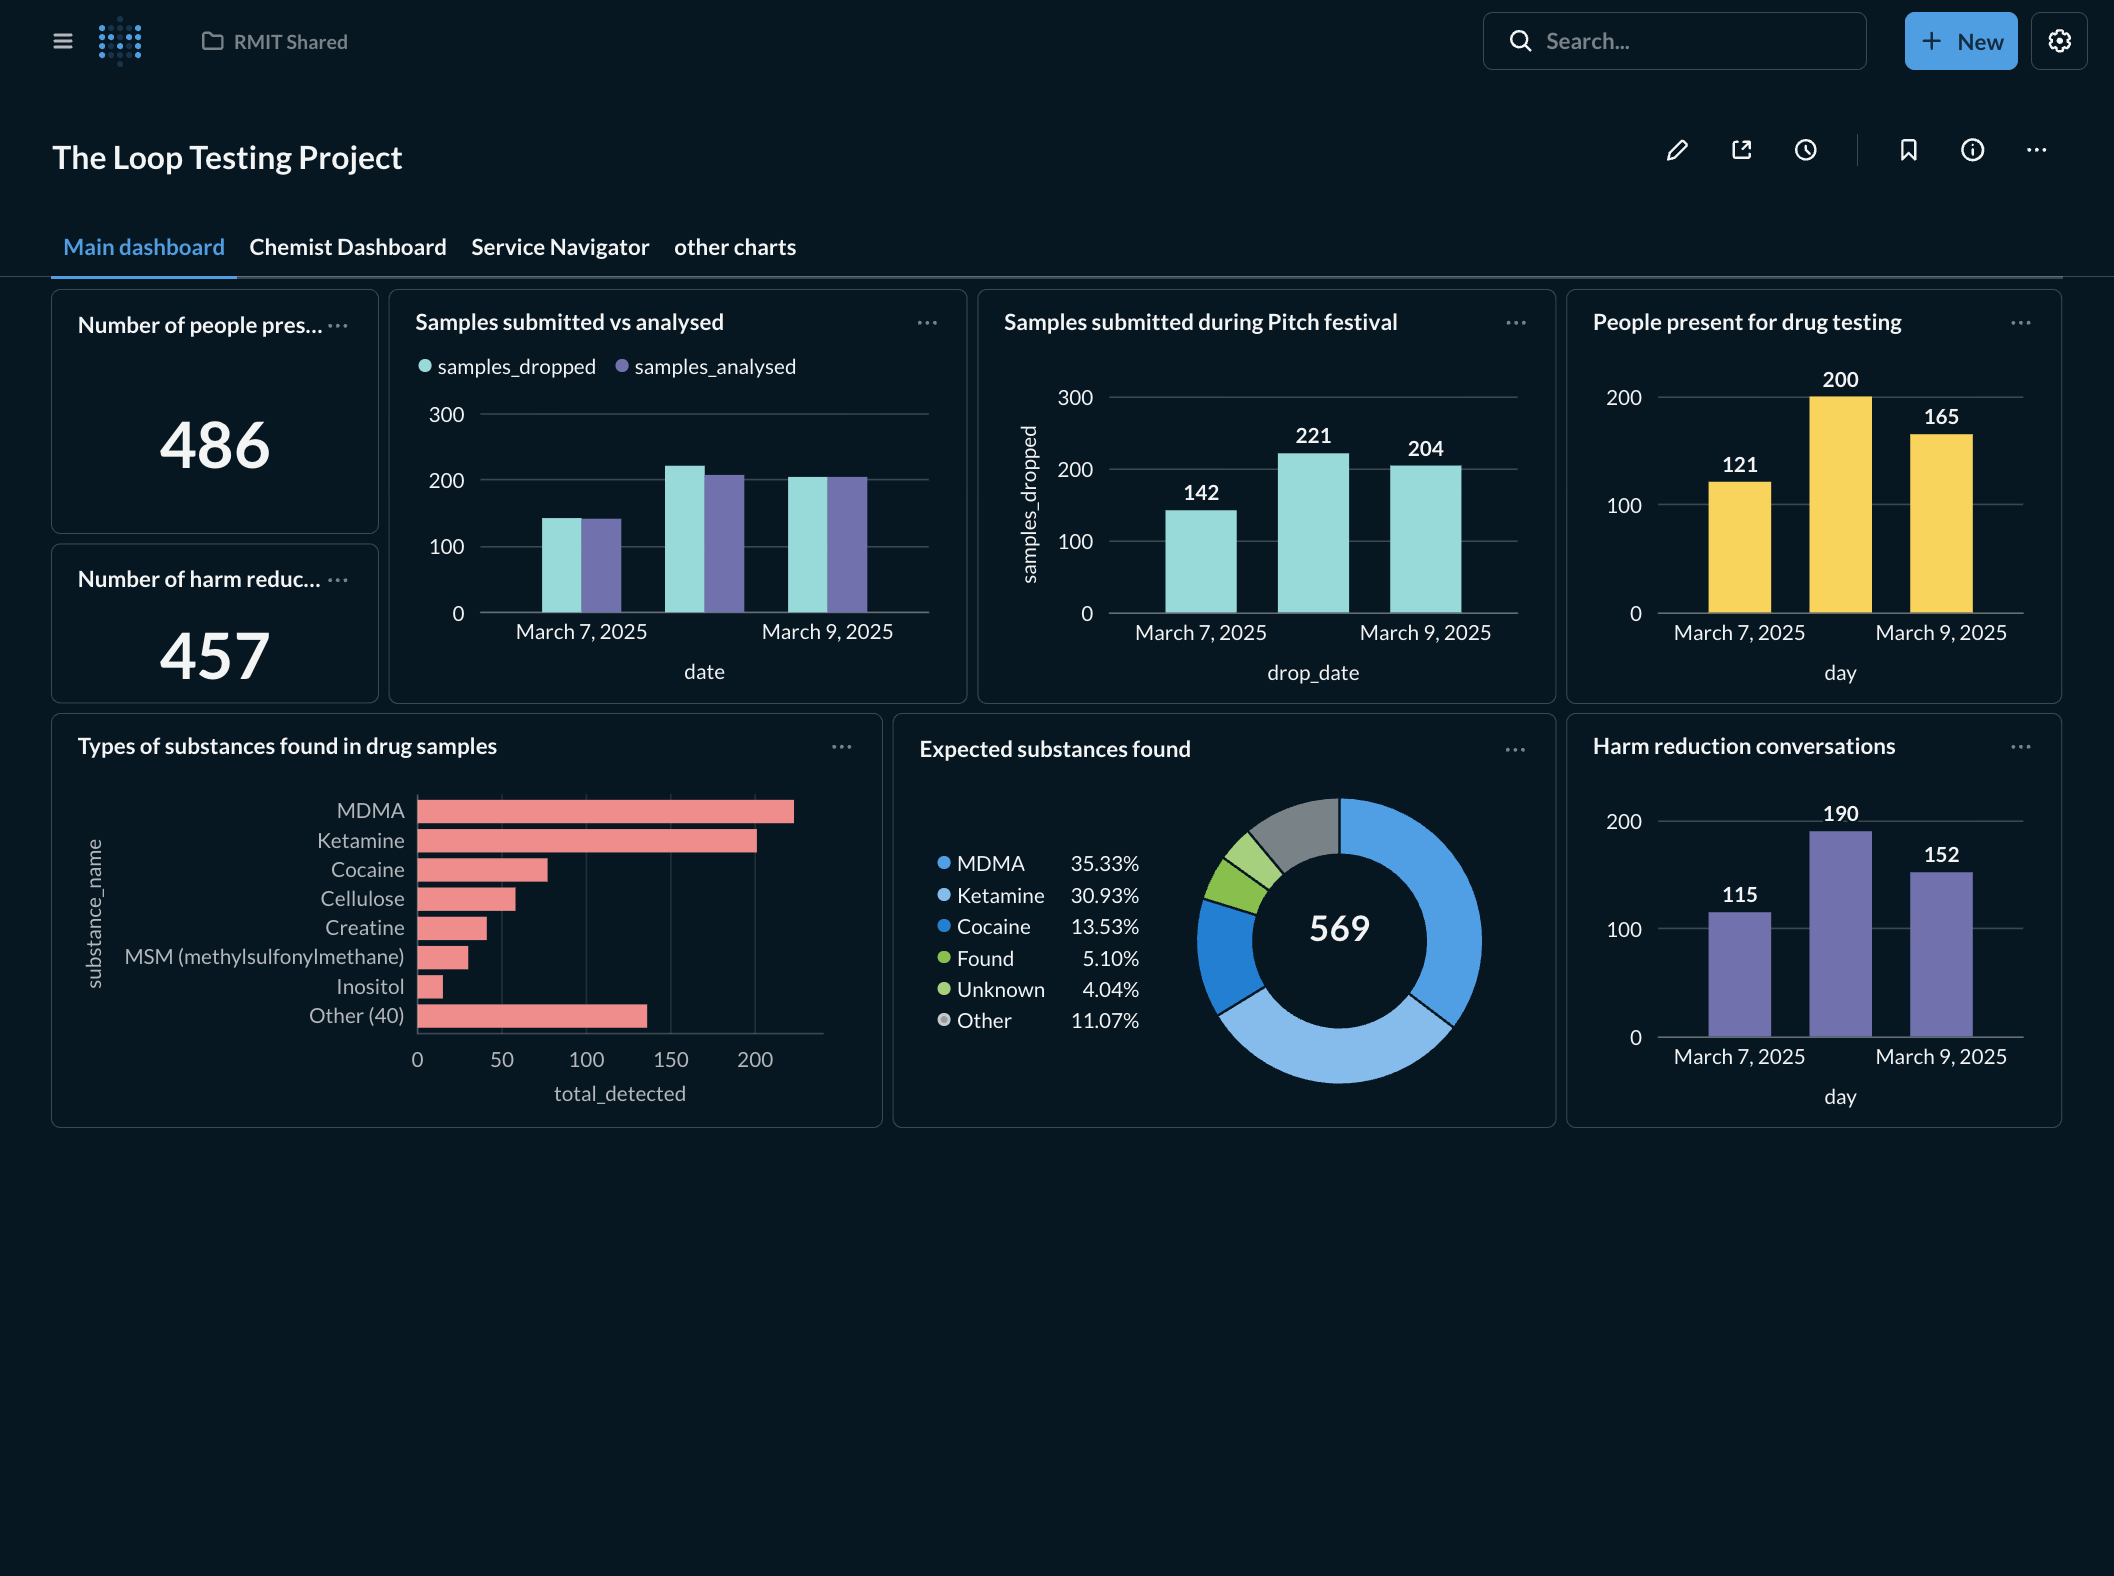The height and width of the screenshot is (1576, 2114).
Task: Open the hamburger sidebar menu
Action: click(63, 41)
